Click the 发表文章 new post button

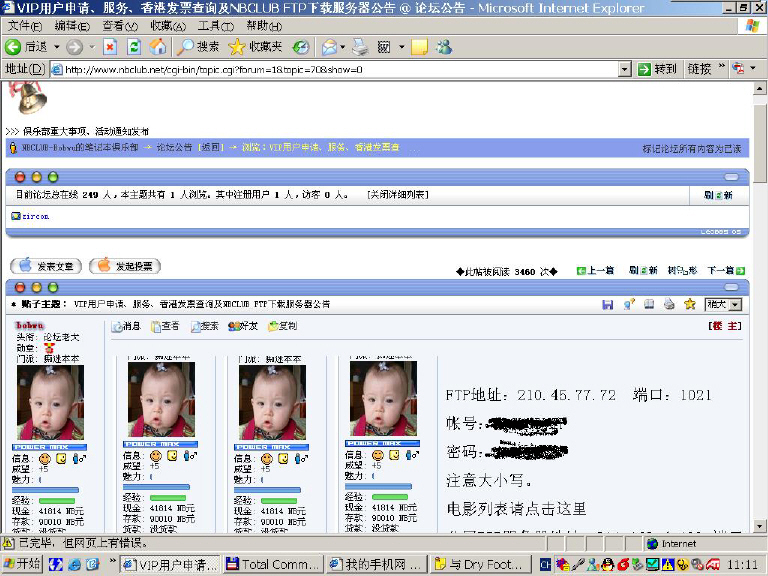coord(47,266)
